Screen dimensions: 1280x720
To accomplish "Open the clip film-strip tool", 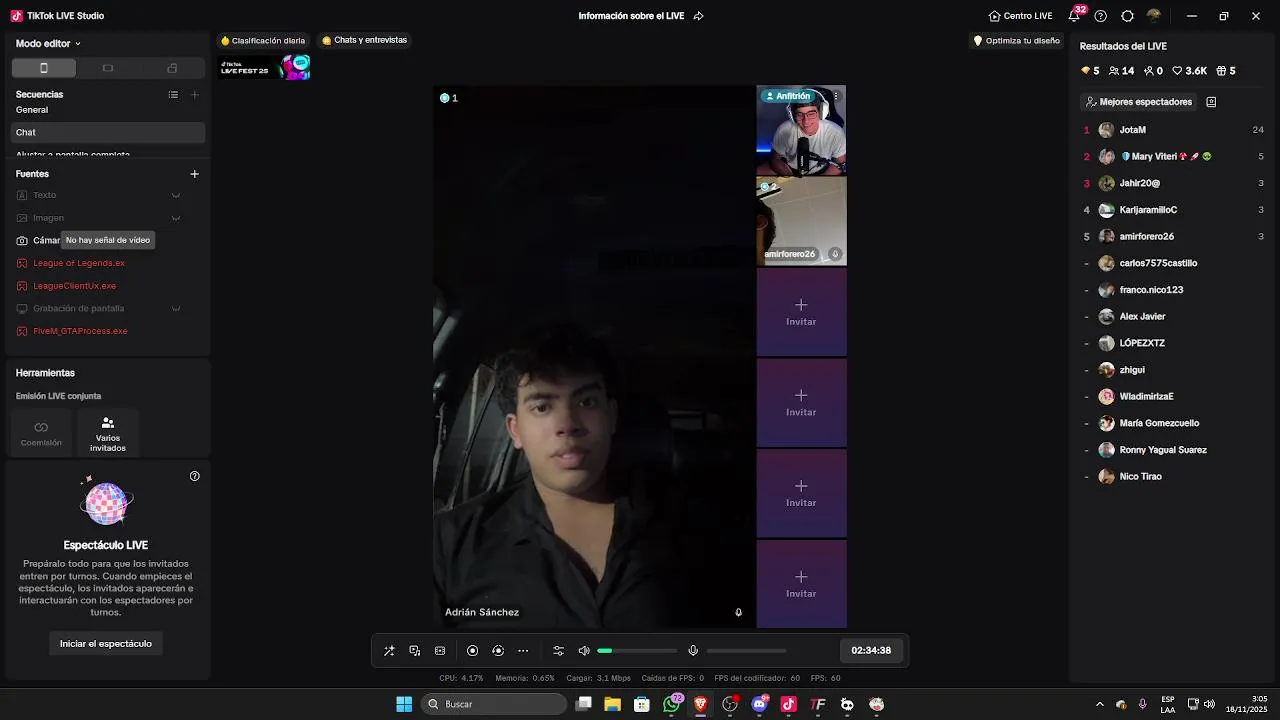I will click(x=440, y=651).
